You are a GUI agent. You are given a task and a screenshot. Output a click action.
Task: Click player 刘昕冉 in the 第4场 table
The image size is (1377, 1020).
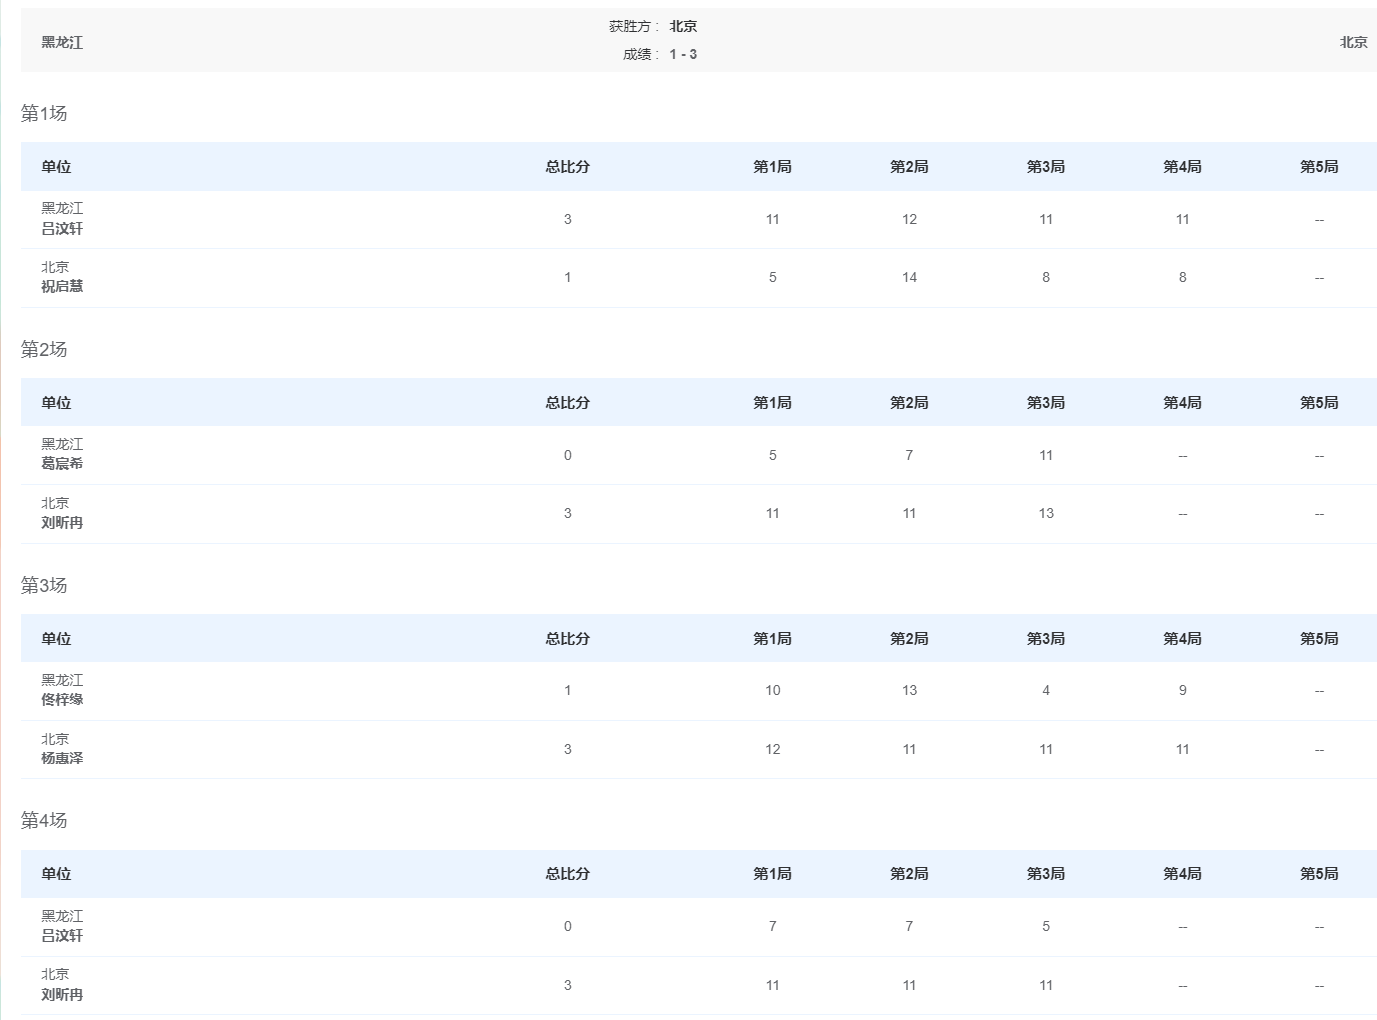click(62, 995)
